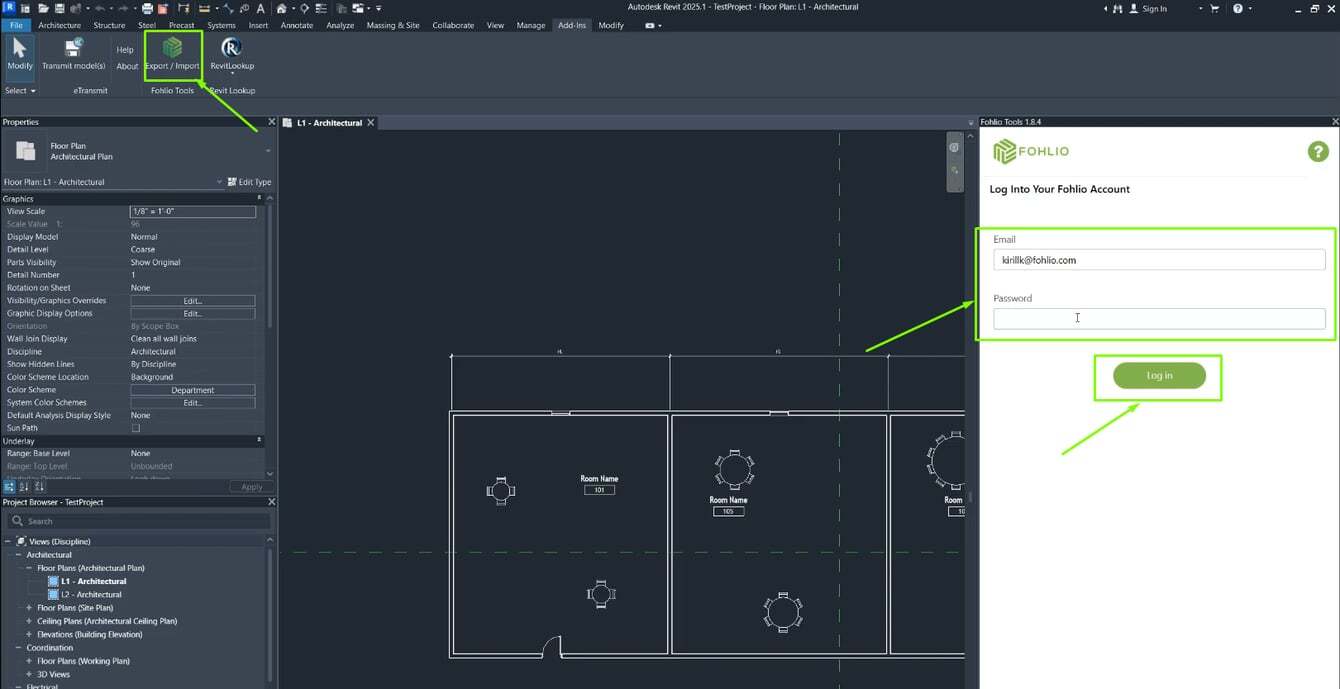Viewport: 1340px width, 689px height.
Task: Click into the Password field
Action: [1158, 318]
